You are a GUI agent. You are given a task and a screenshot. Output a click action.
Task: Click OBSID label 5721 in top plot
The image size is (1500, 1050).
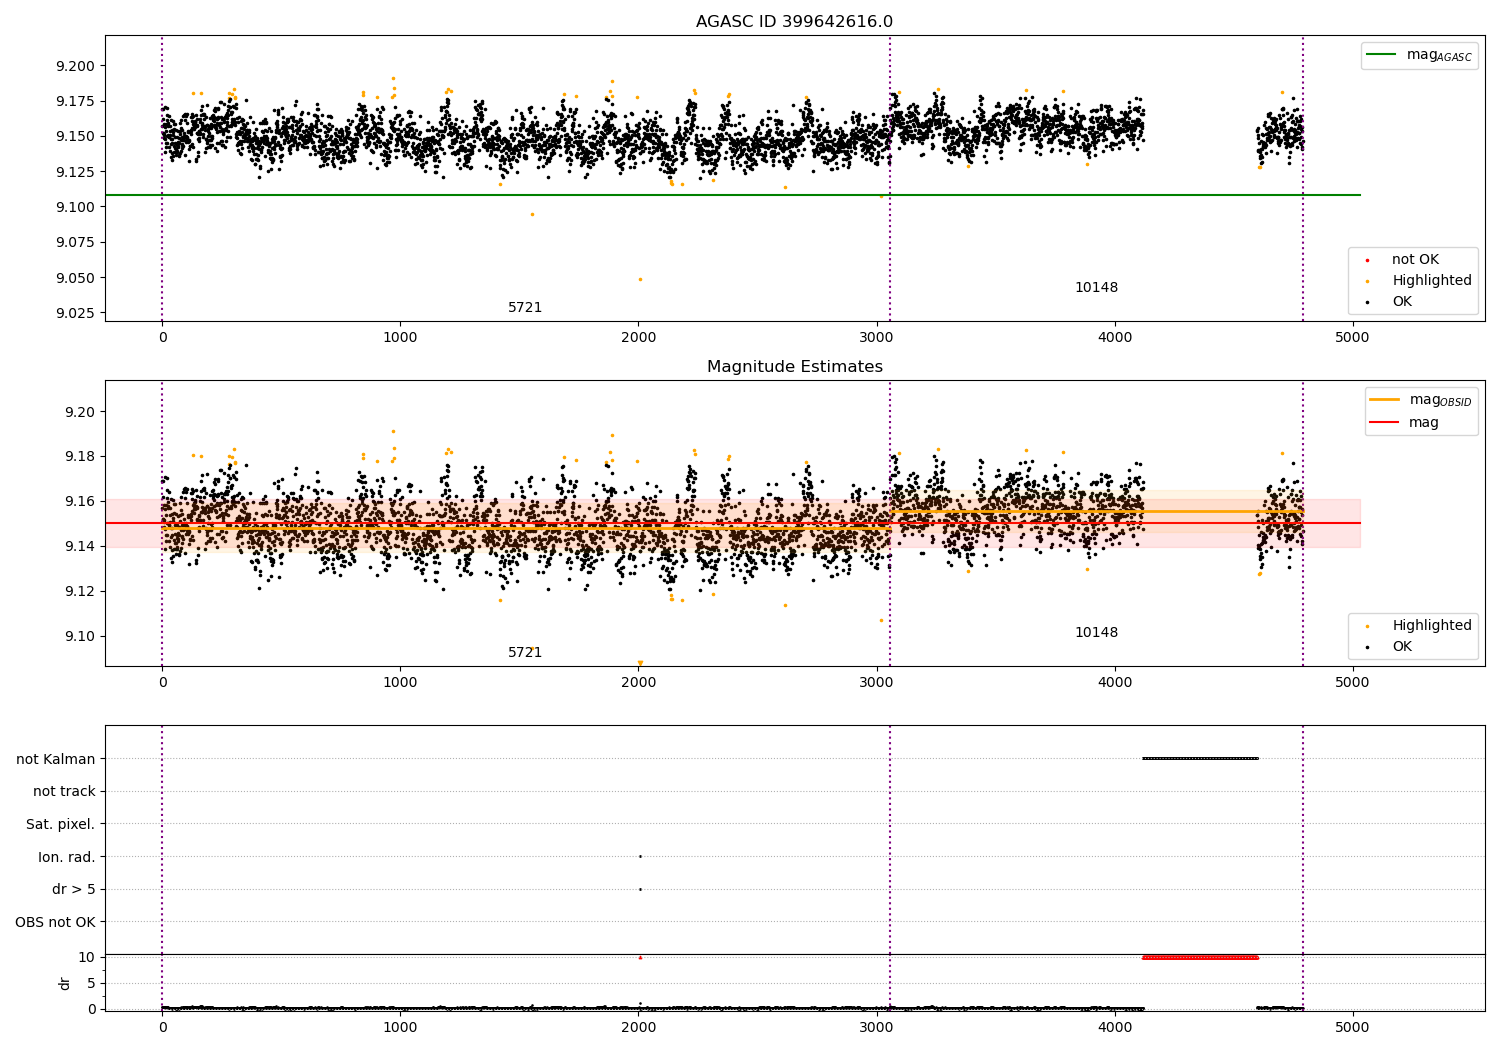pos(525,308)
